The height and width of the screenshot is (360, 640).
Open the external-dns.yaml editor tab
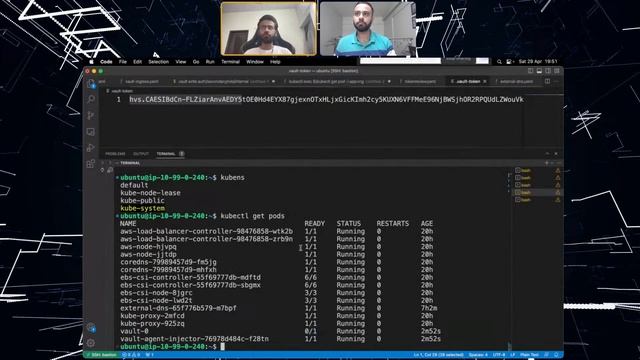(516, 82)
